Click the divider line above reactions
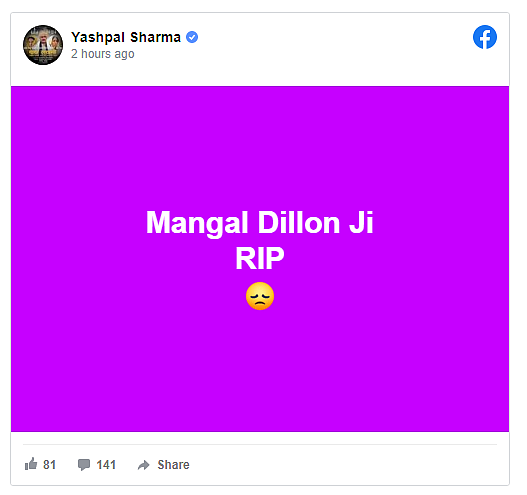This screenshot has height=495, width=527. (x=259, y=444)
